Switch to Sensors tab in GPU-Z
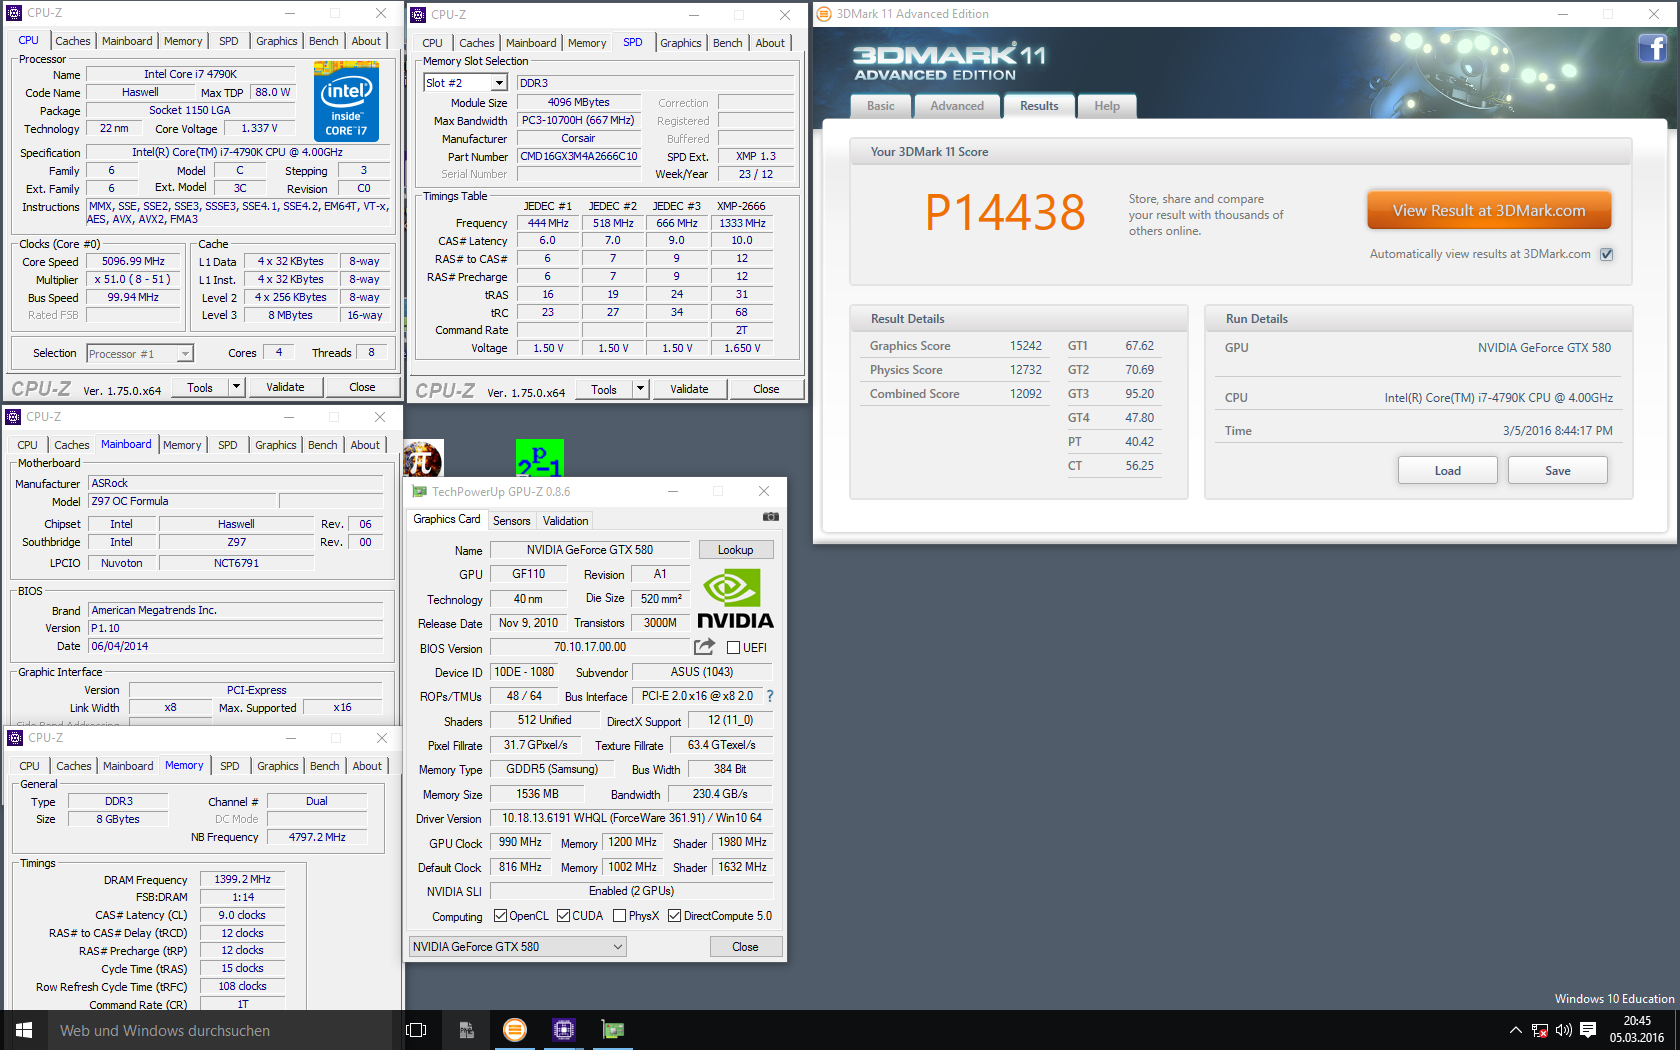This screenshot has width=1680, height=1050. click(512, 521)
